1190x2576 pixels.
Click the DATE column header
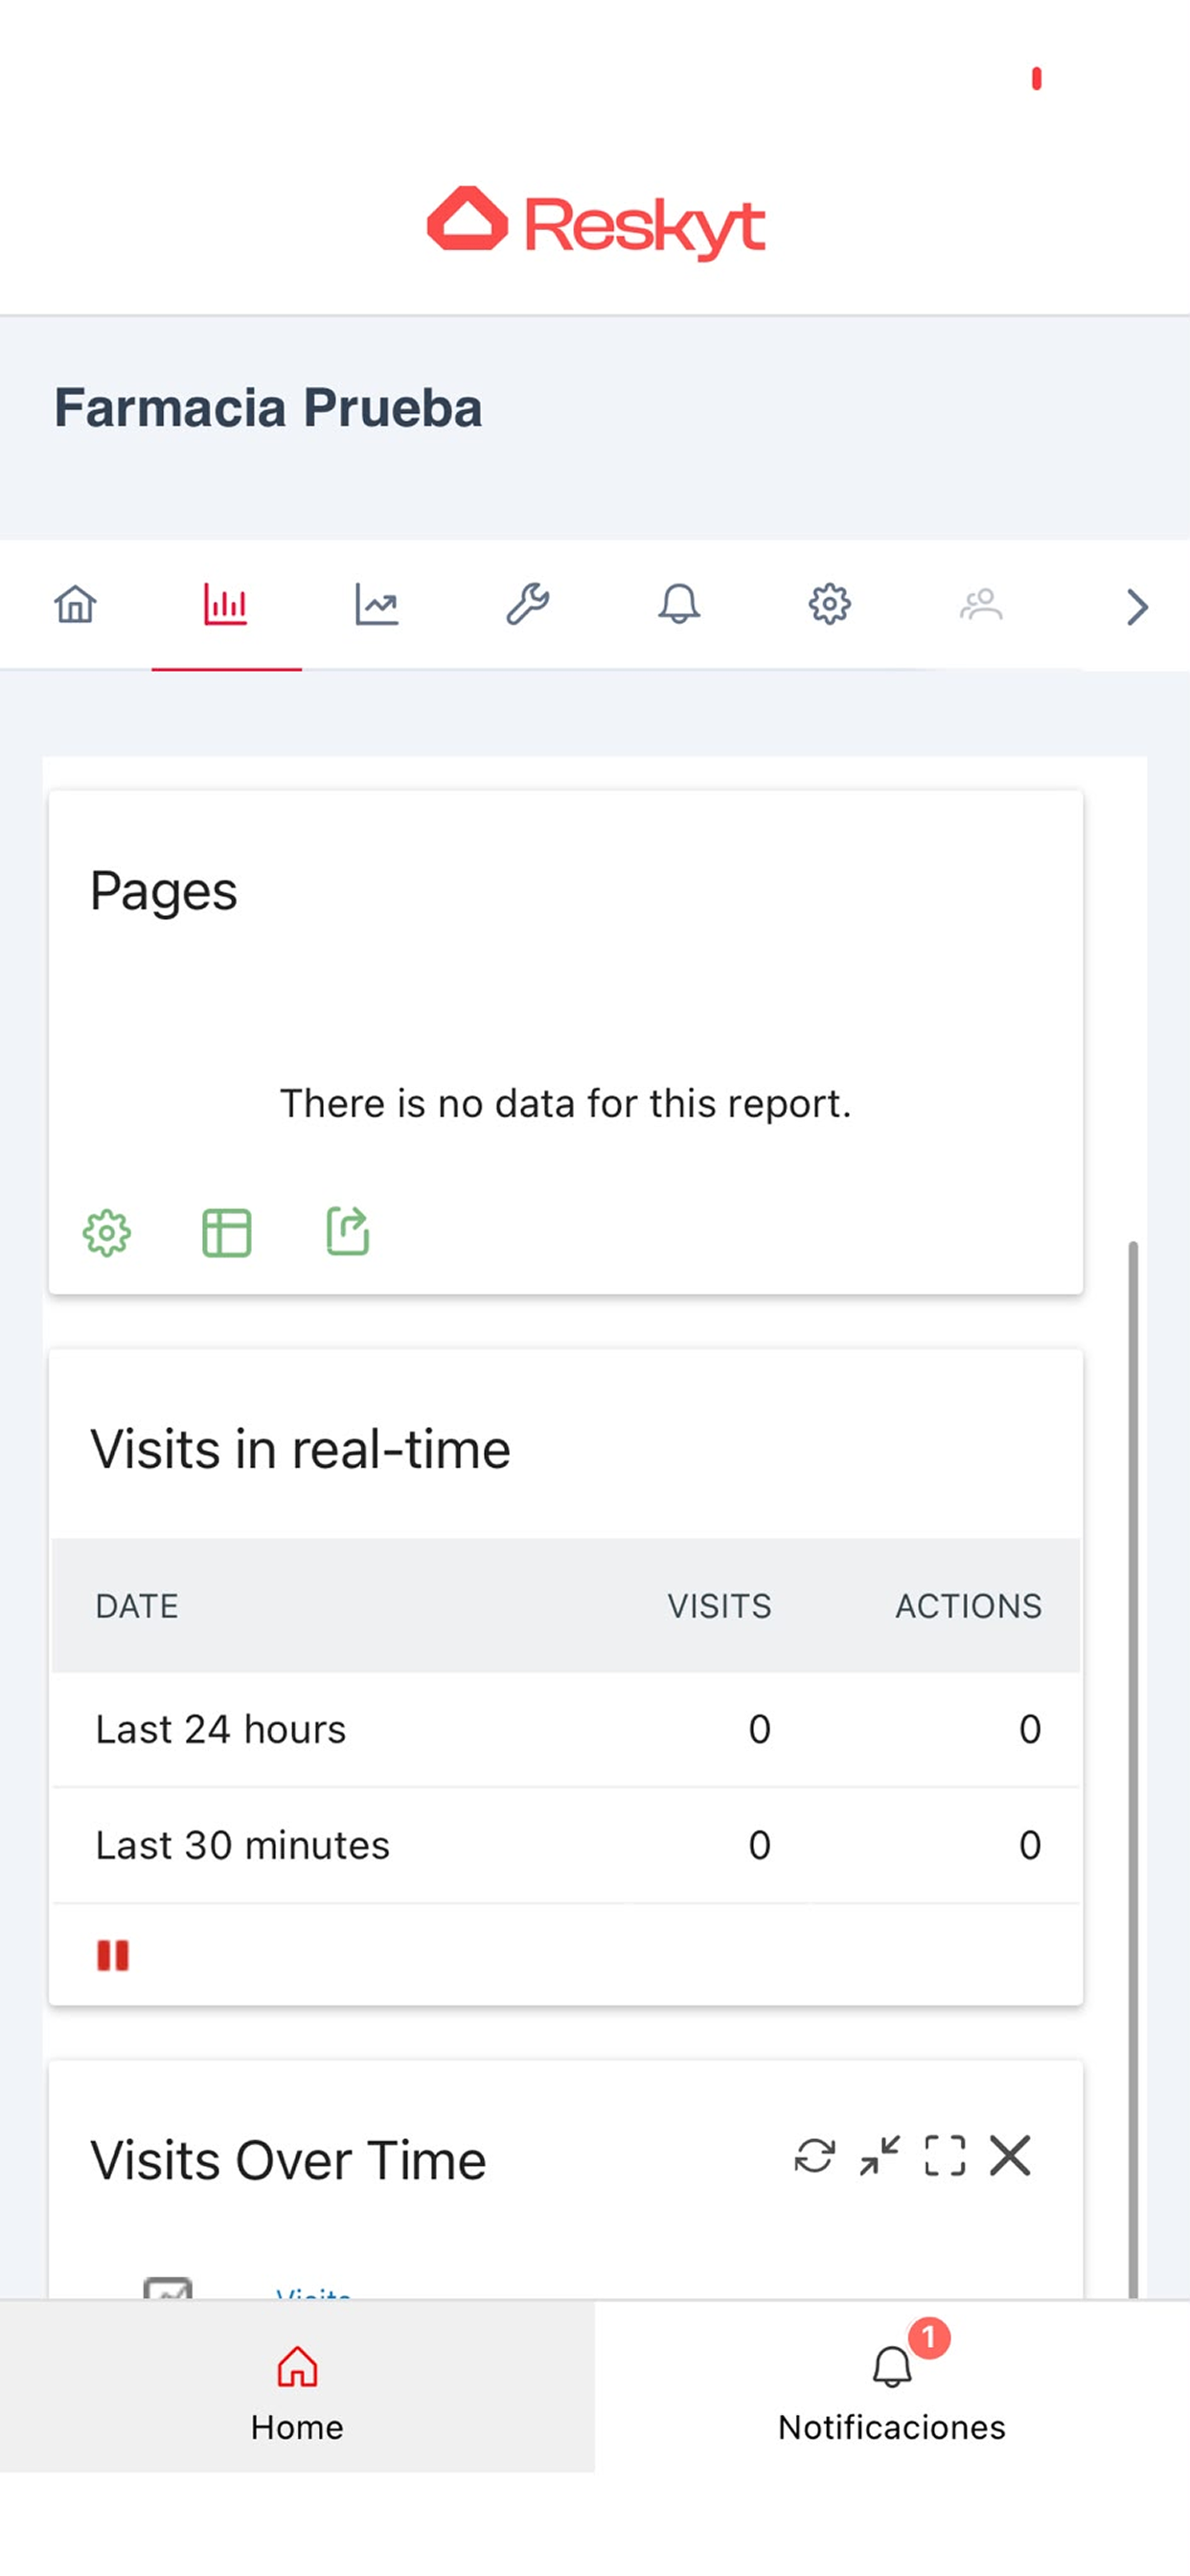[137, 1606]
